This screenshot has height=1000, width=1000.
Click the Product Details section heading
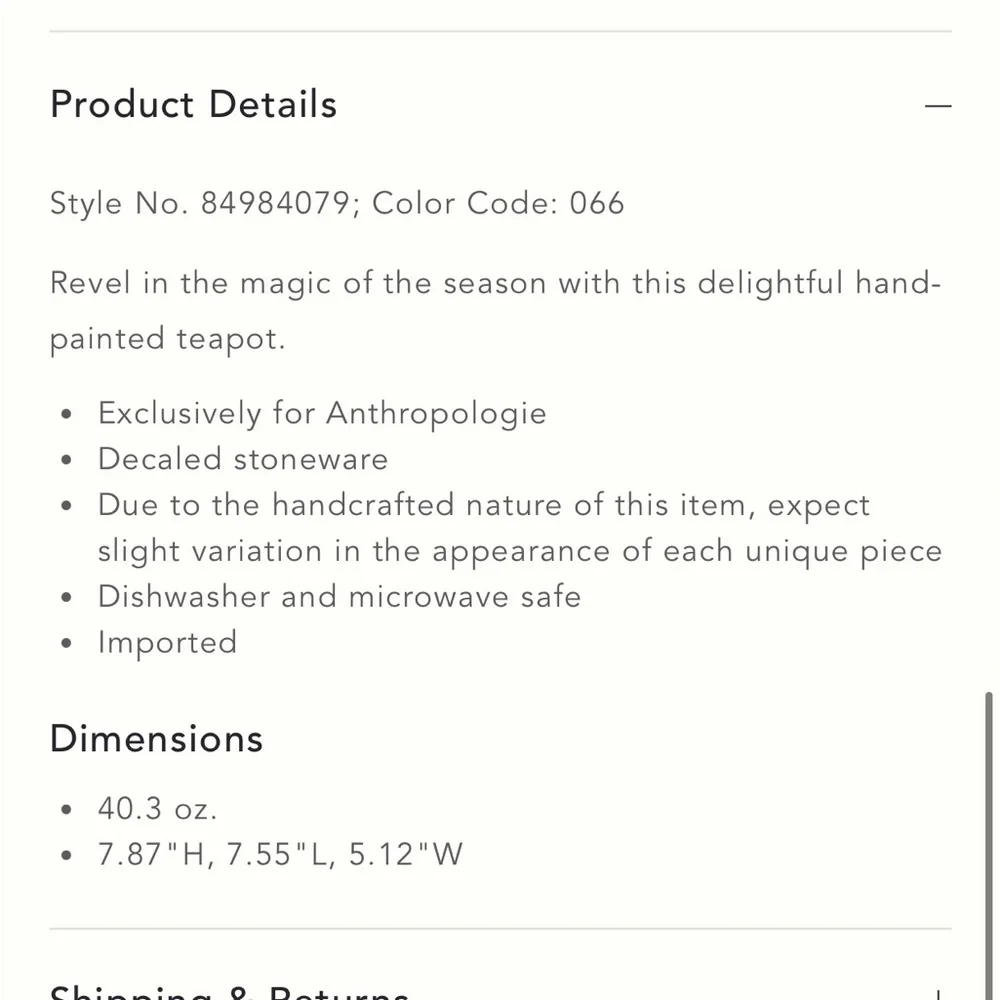(194, 105)
